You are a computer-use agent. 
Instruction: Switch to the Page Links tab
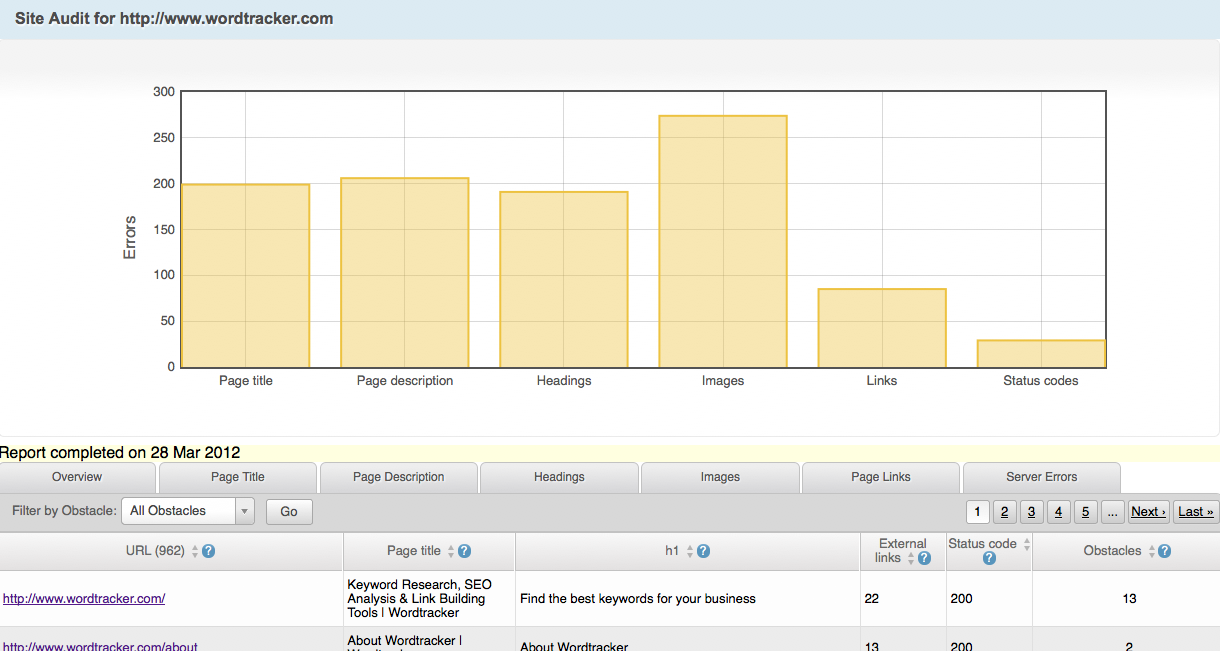(881, 477)
